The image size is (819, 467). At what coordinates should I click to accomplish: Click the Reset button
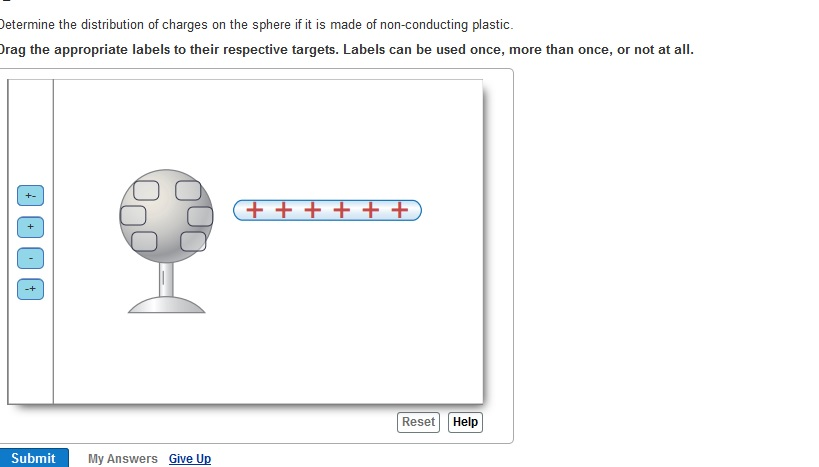pyautogui.click(x=418, y=422)
